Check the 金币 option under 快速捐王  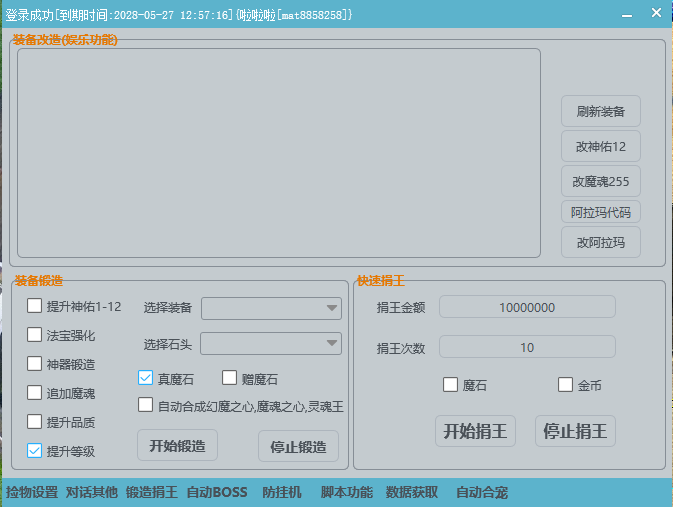coord(566,384)
